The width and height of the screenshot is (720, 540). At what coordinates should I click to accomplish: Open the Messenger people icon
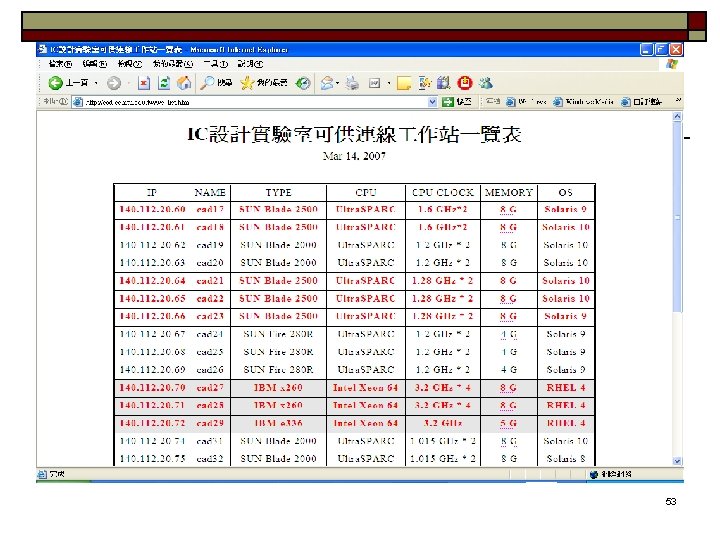click(x=486, y=83)
